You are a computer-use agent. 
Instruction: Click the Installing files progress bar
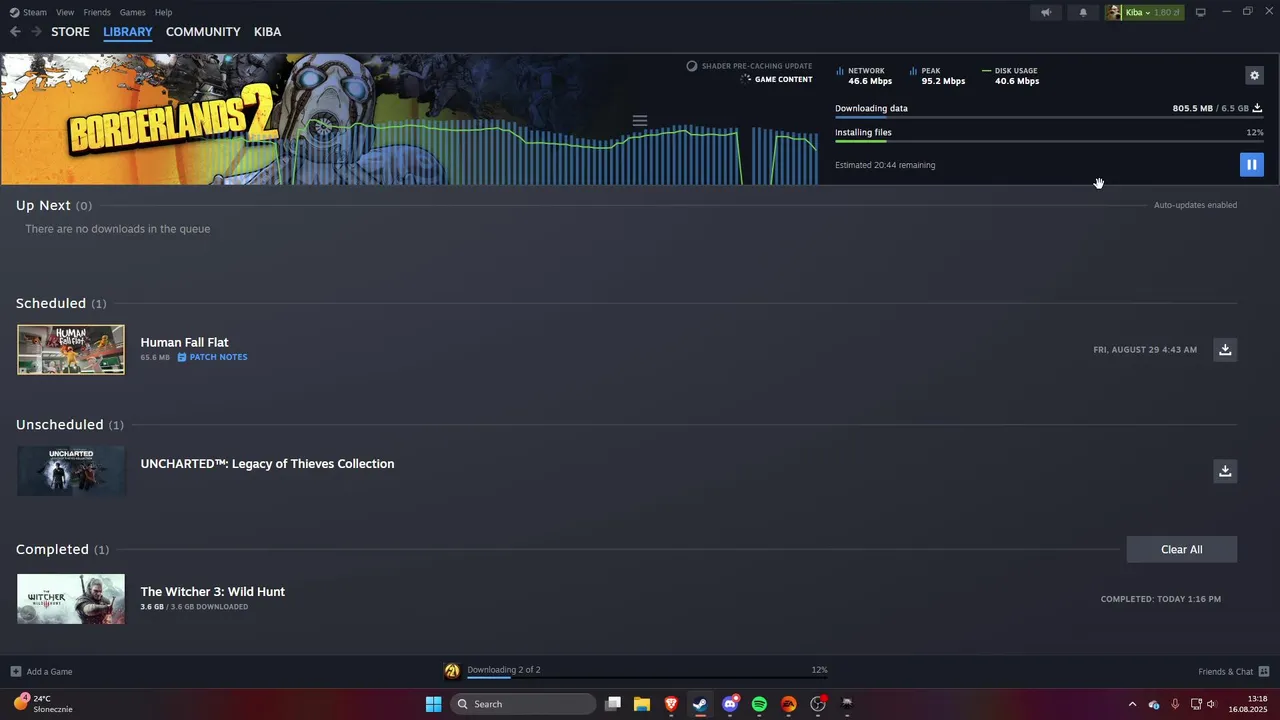click(1049, 141)
